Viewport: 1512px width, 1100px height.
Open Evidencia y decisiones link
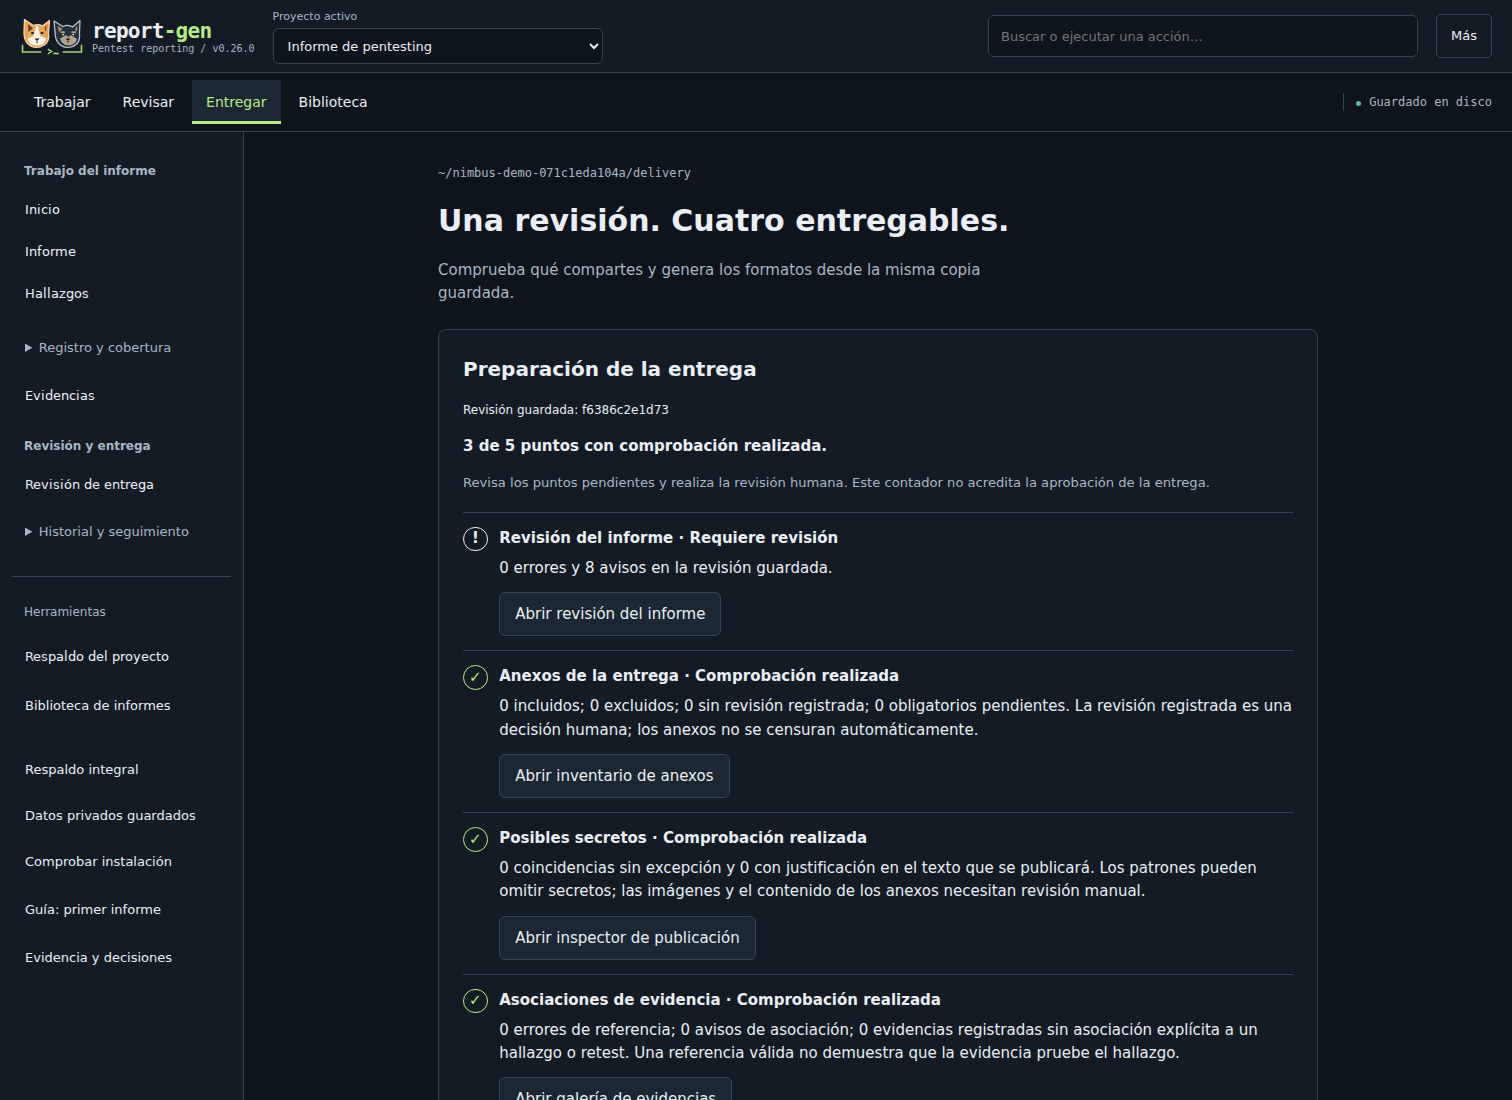click(98, 958)
